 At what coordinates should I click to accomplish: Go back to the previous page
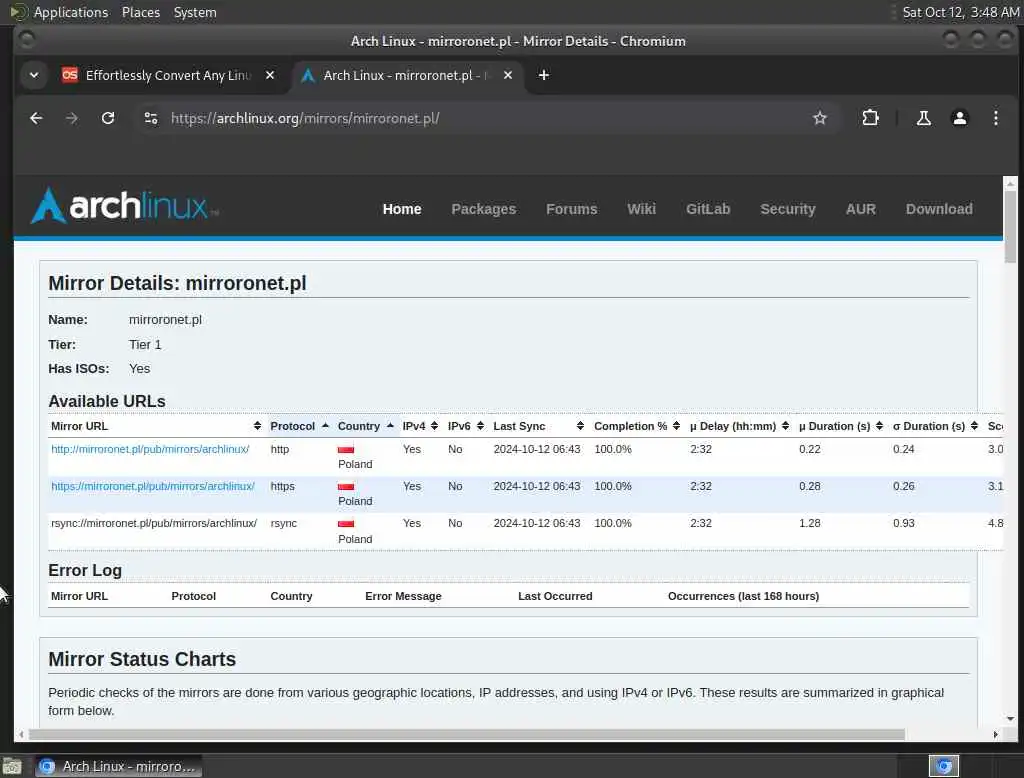[x=37, y=118]
